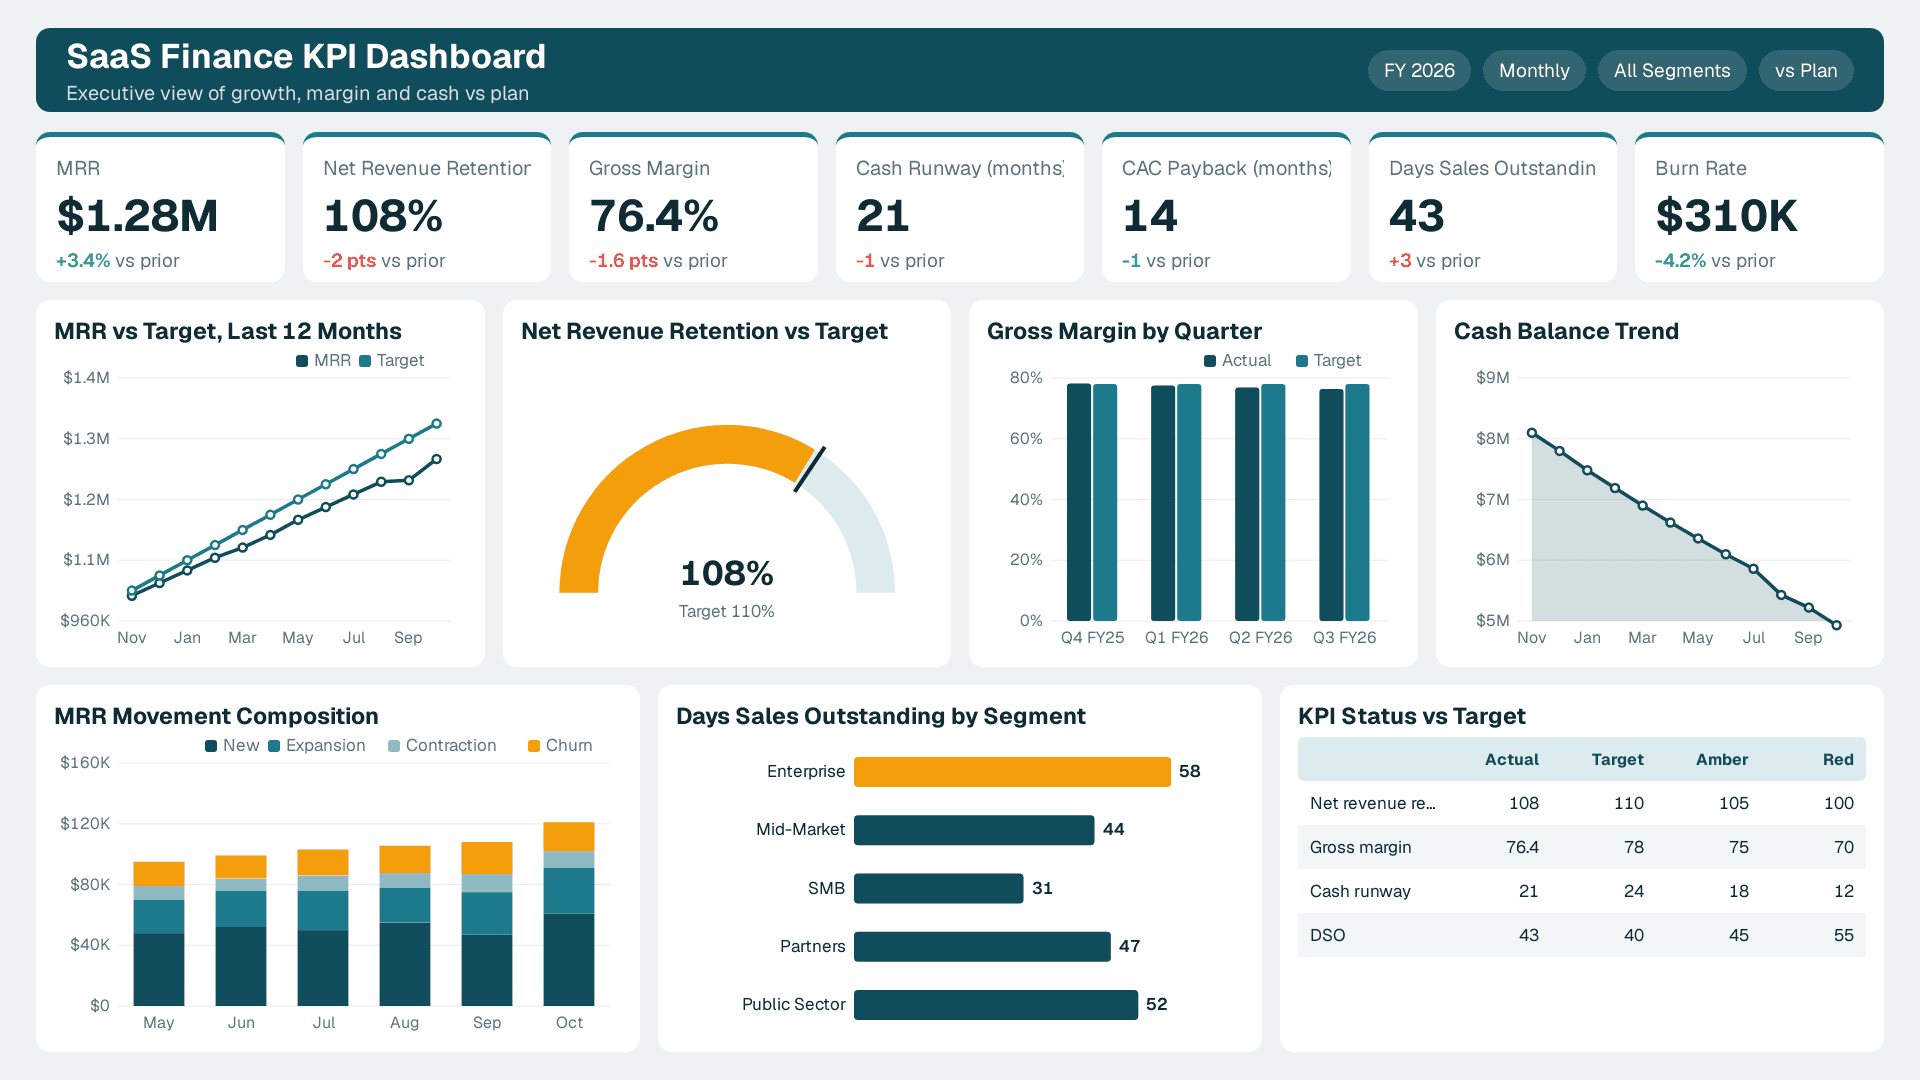This screenshot has height=1080, width=1920.
Task: Change the Monthly period filter
Action: pyautogui.click(x=1534, y=71)
